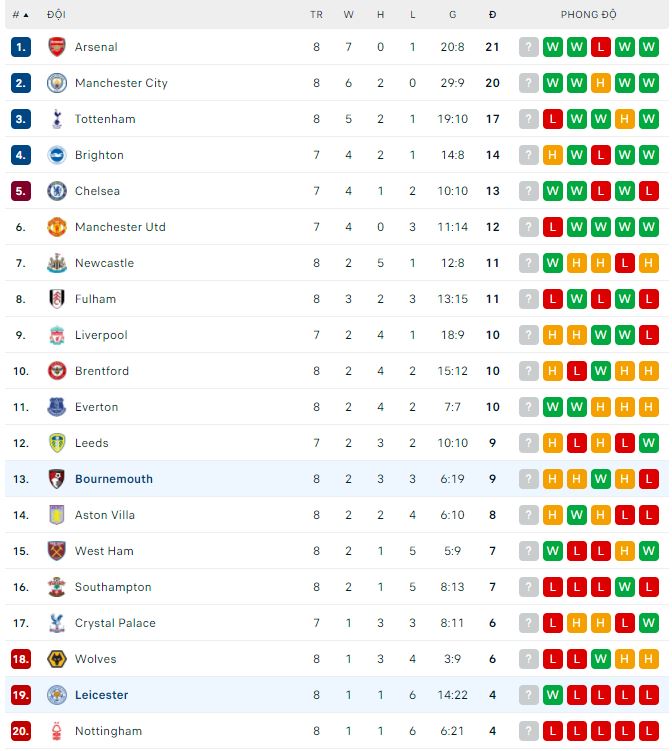Sort by the W wins column header
The height and width of the screenshot is (751, 672).
coord(349,15)
